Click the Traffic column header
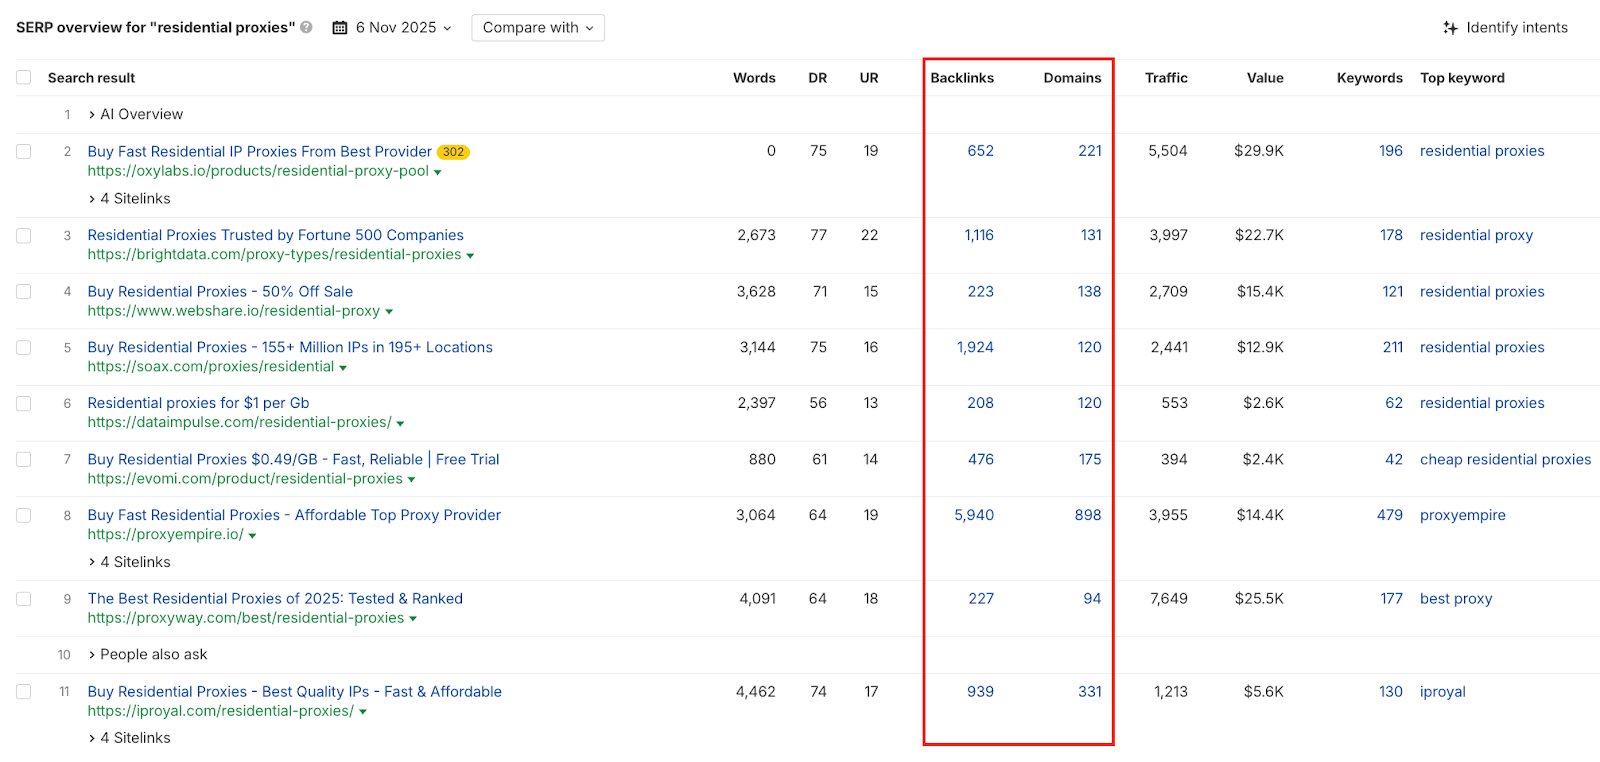1600x762 pixels. [1166, 78]
